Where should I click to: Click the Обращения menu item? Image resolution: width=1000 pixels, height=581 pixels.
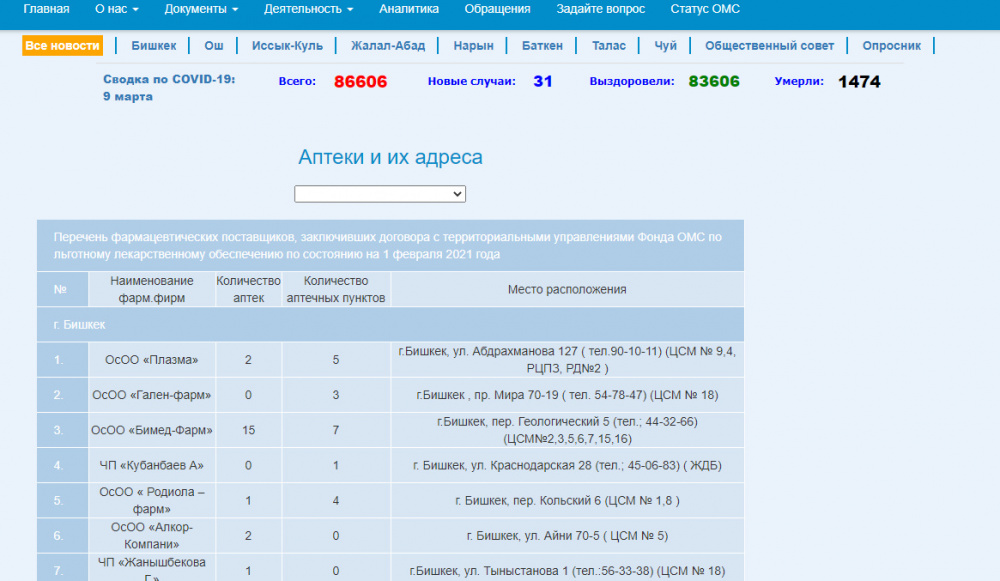point(497,9)
